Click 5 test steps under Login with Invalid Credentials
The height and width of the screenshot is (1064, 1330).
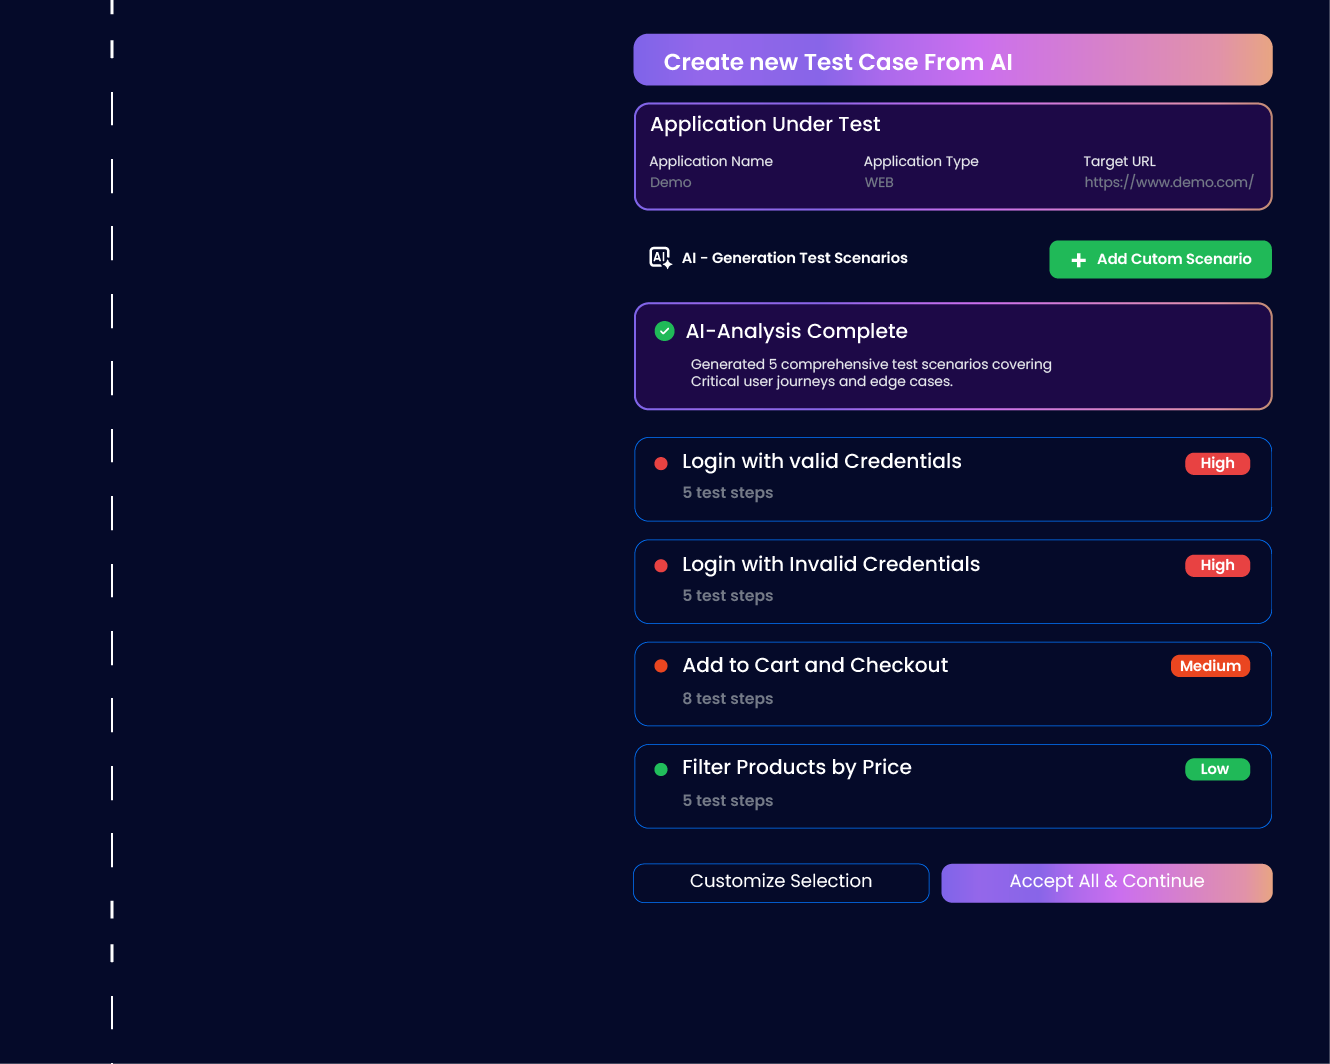[x=728, y=596]
